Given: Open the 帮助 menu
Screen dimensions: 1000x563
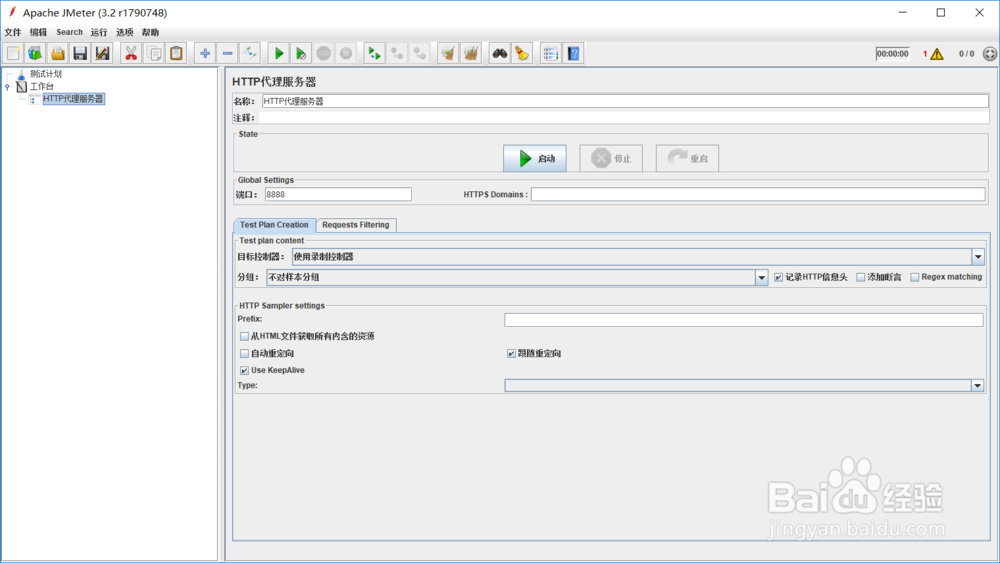Looking at the screenshot, I should pos(151,32).
